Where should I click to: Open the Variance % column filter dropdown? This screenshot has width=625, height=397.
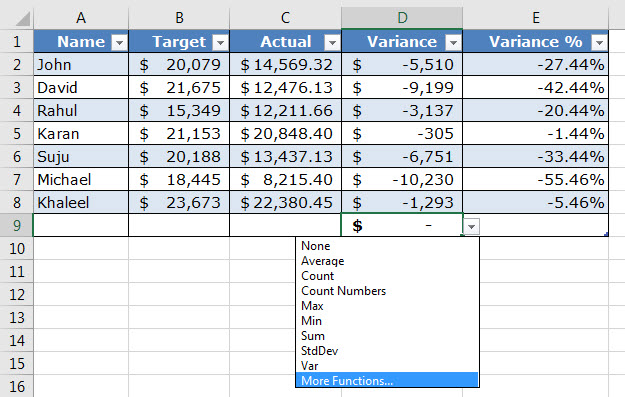pos(599,42)
